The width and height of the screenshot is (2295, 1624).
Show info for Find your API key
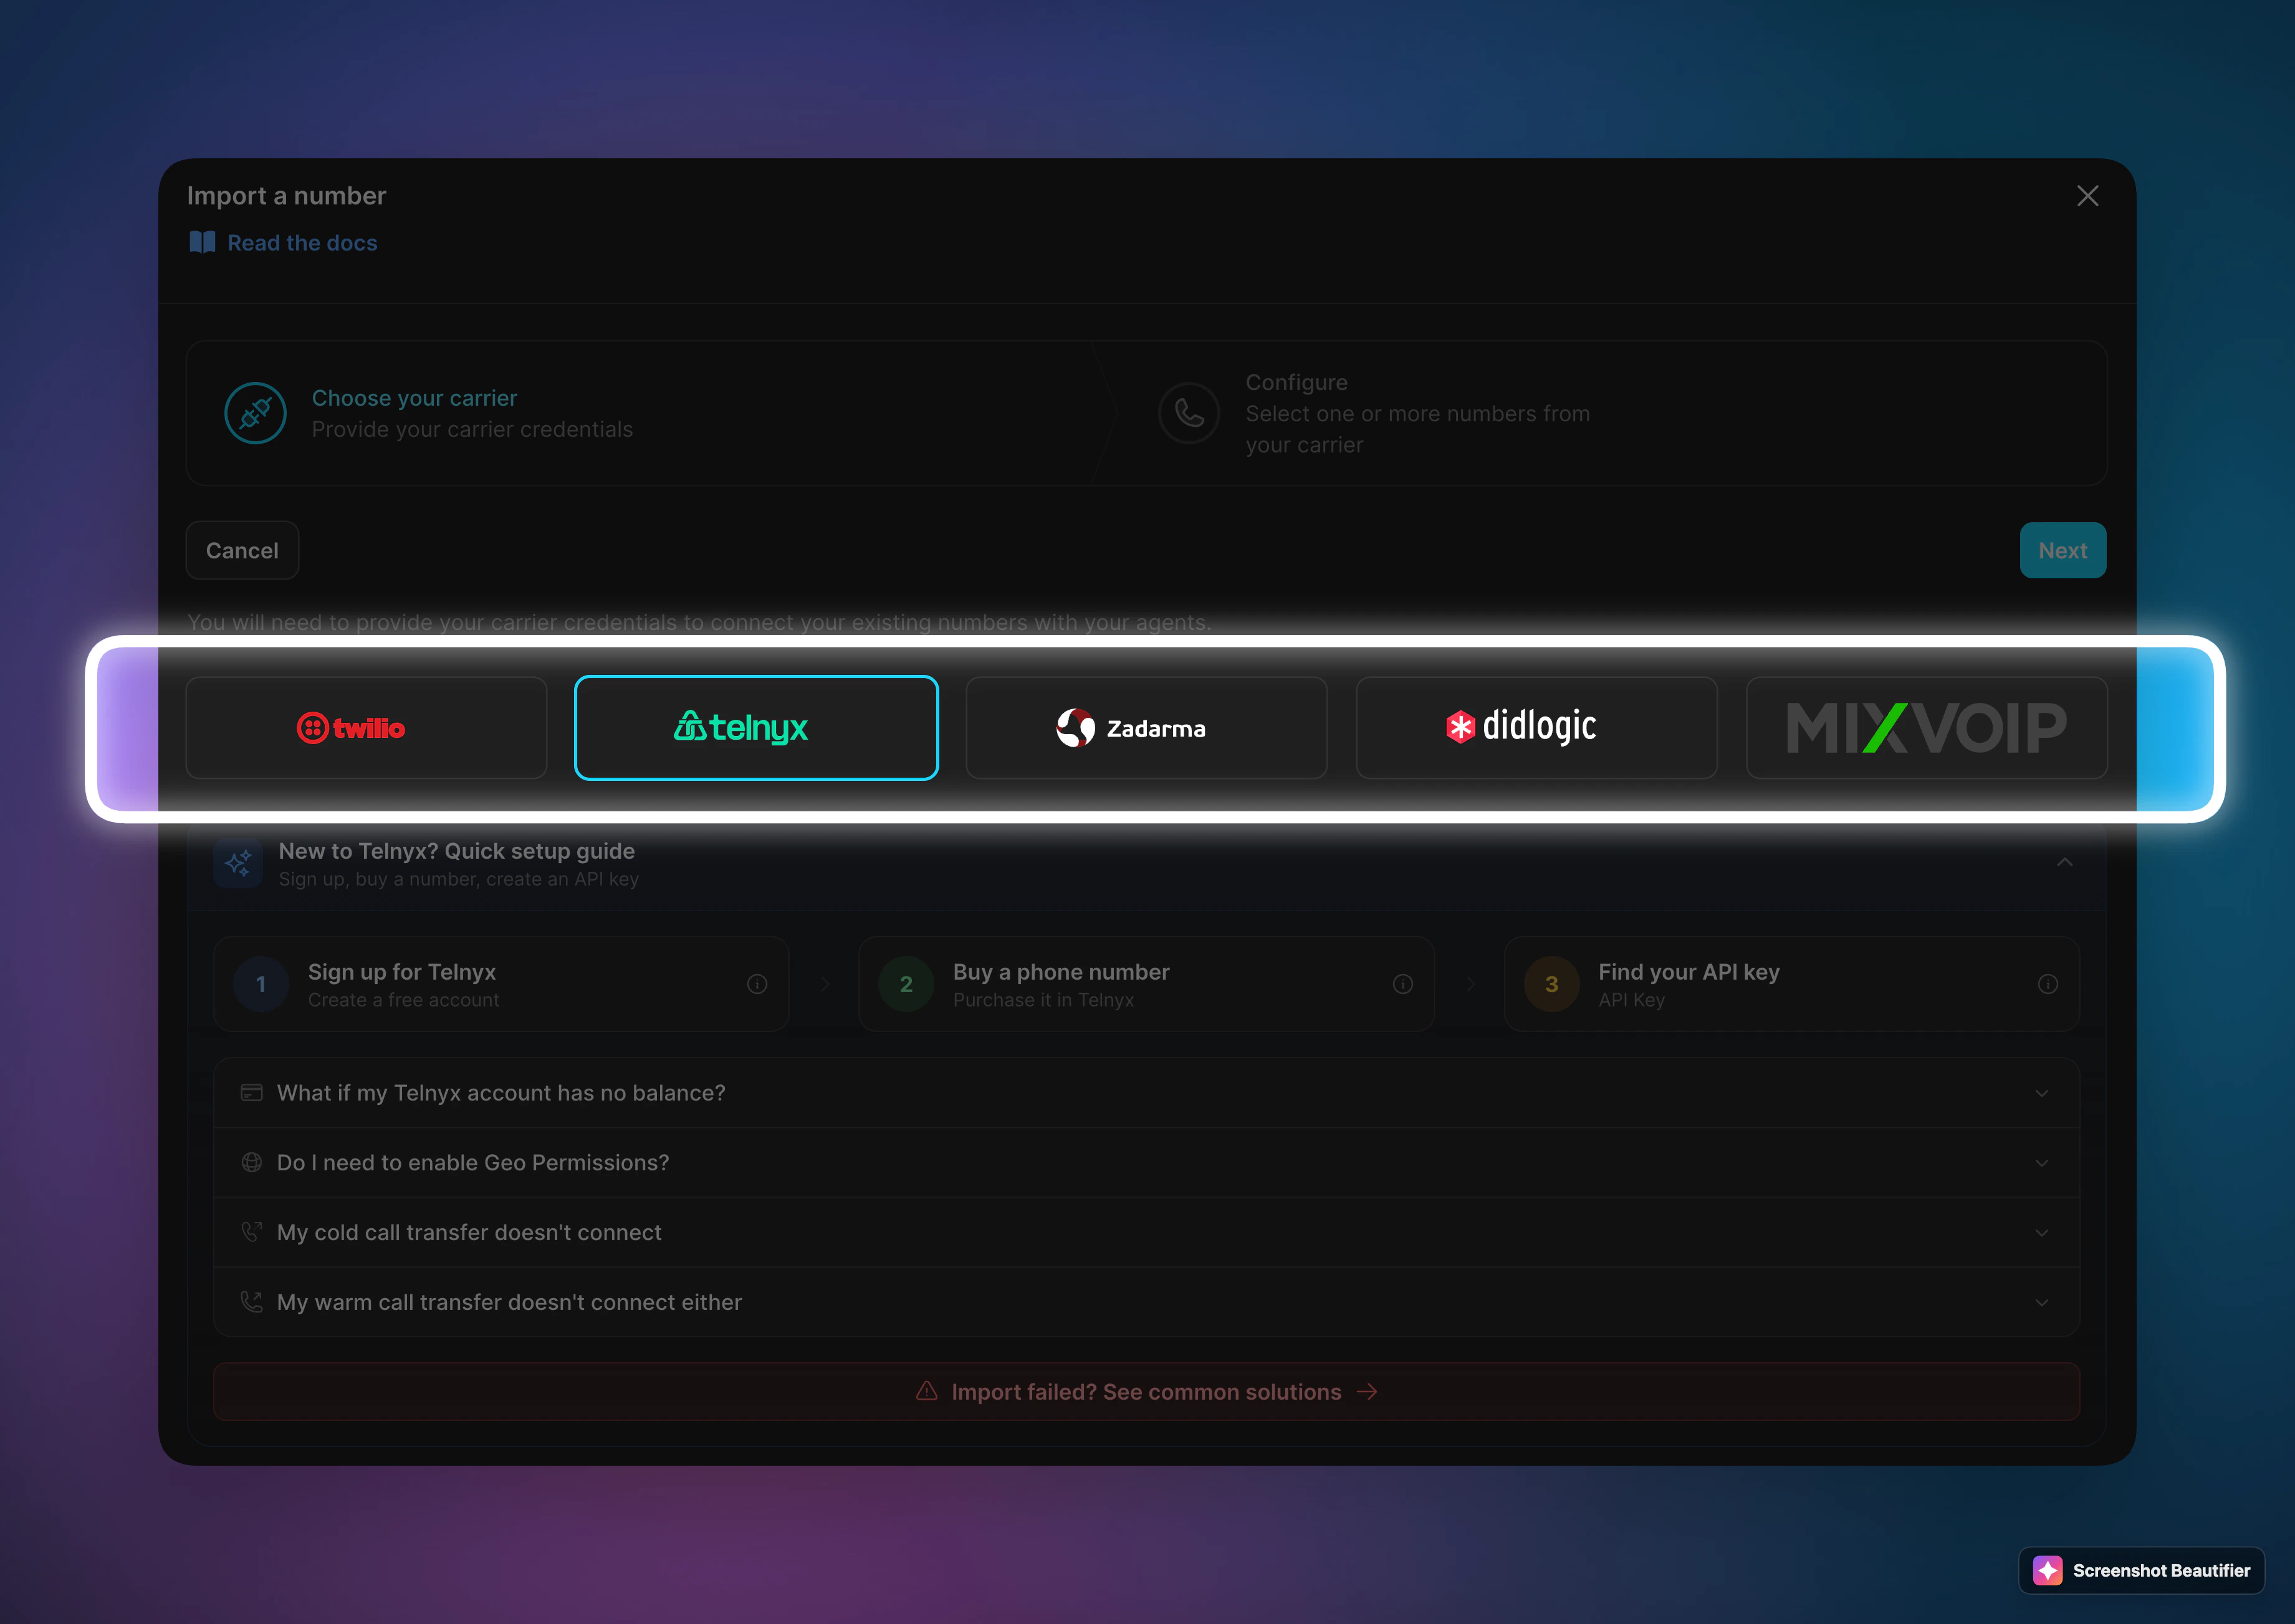pos(2048,984)
